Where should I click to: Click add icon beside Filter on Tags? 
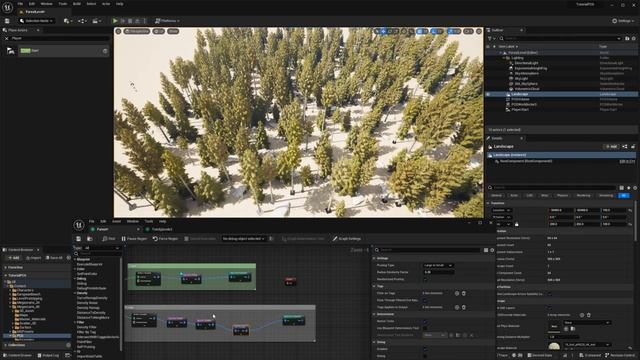click(457, 293)
